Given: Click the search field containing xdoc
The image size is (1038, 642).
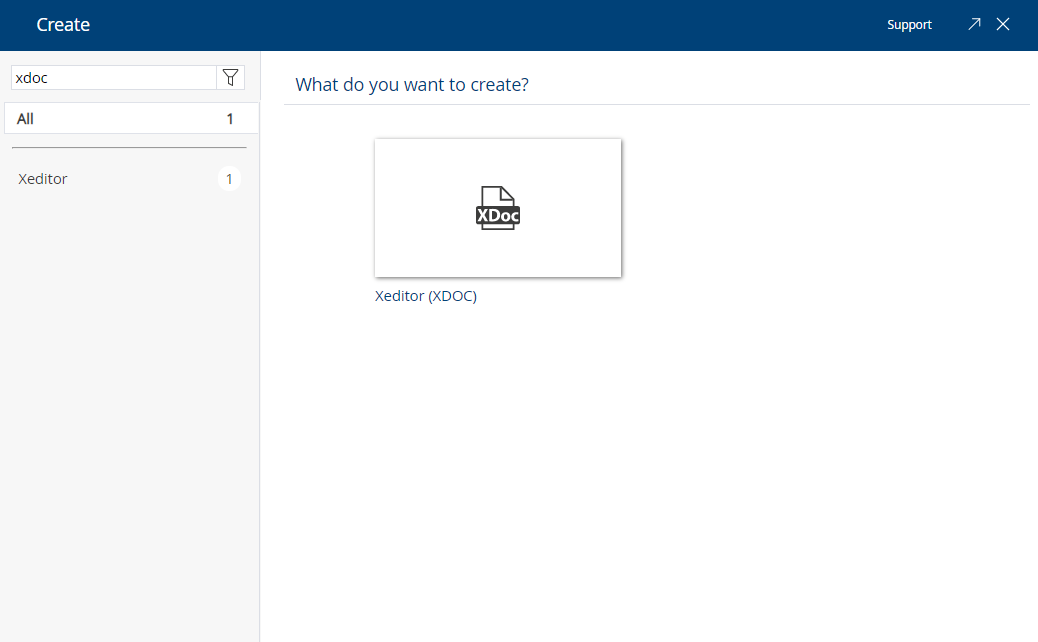Looking at the screenshot, I should (114, 77).
